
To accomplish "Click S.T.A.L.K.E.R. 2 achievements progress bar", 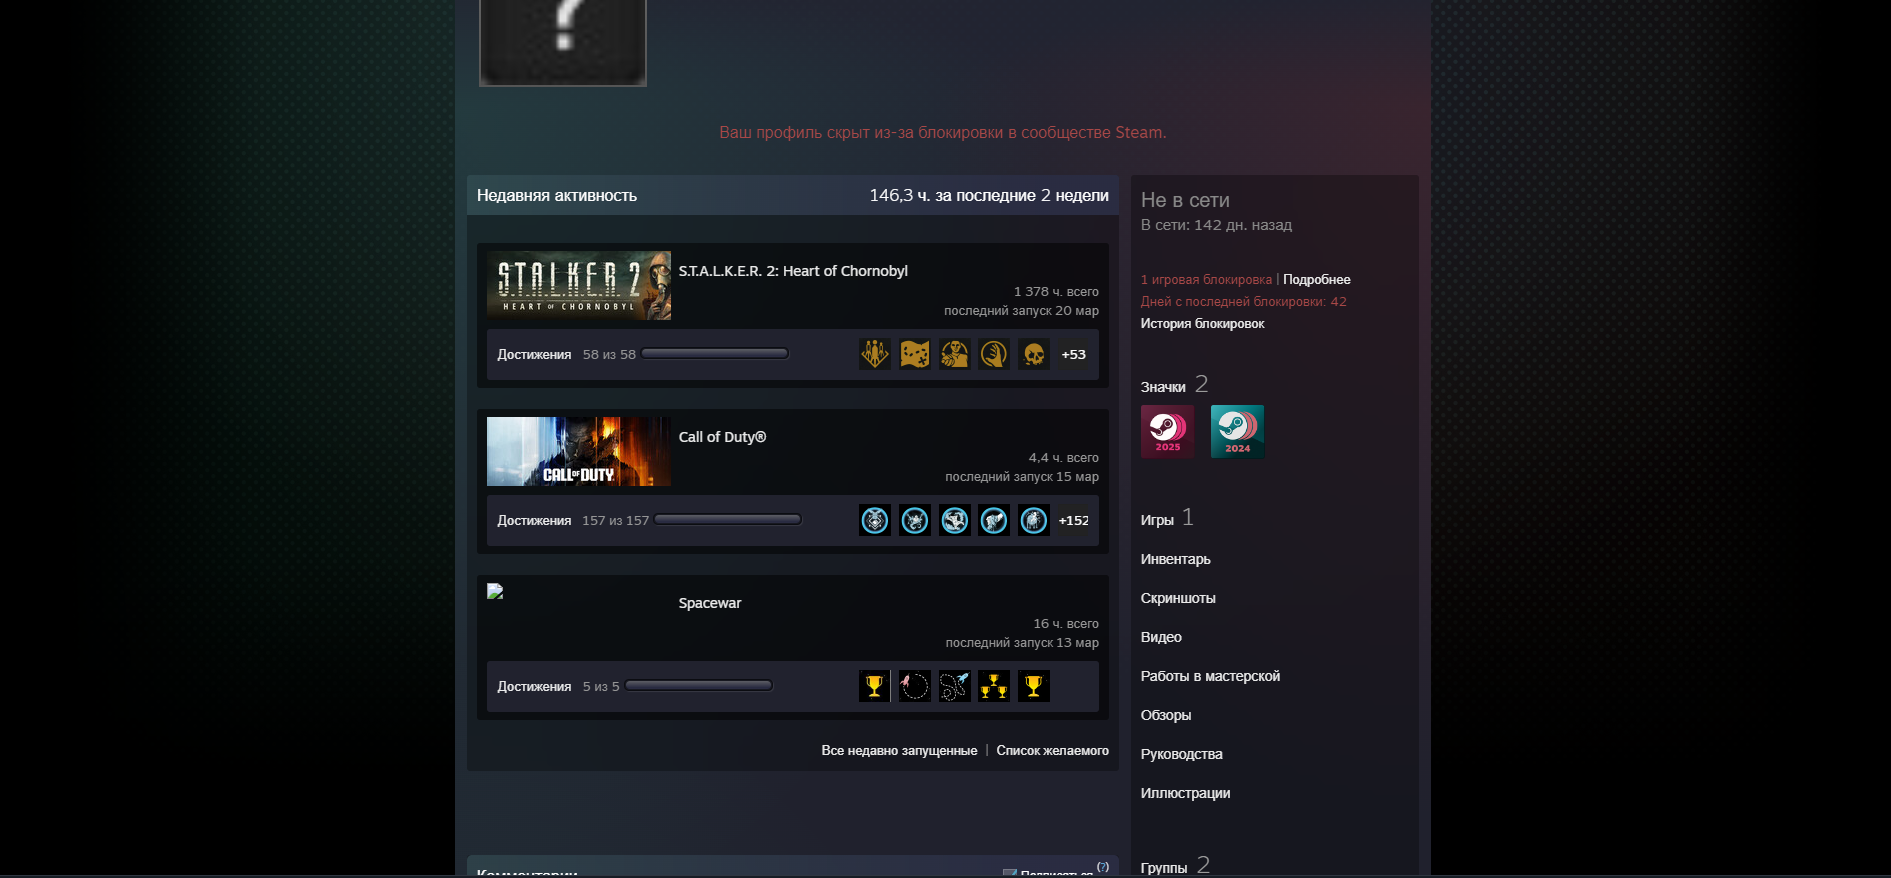I will pyautogui.click(x=715, y=354).
